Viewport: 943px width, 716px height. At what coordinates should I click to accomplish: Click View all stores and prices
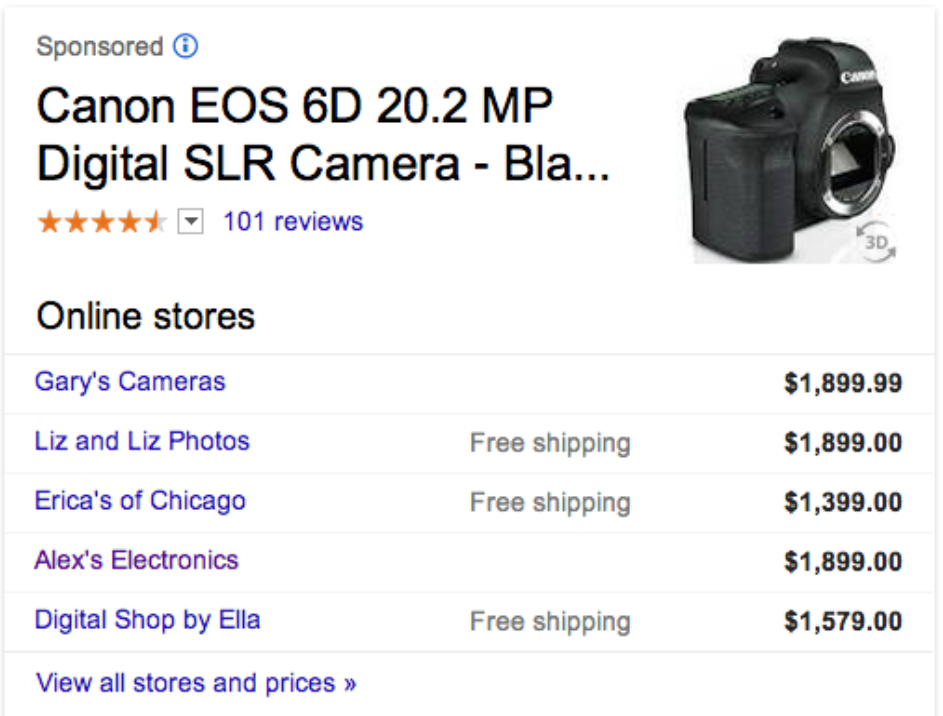point(196,684)
